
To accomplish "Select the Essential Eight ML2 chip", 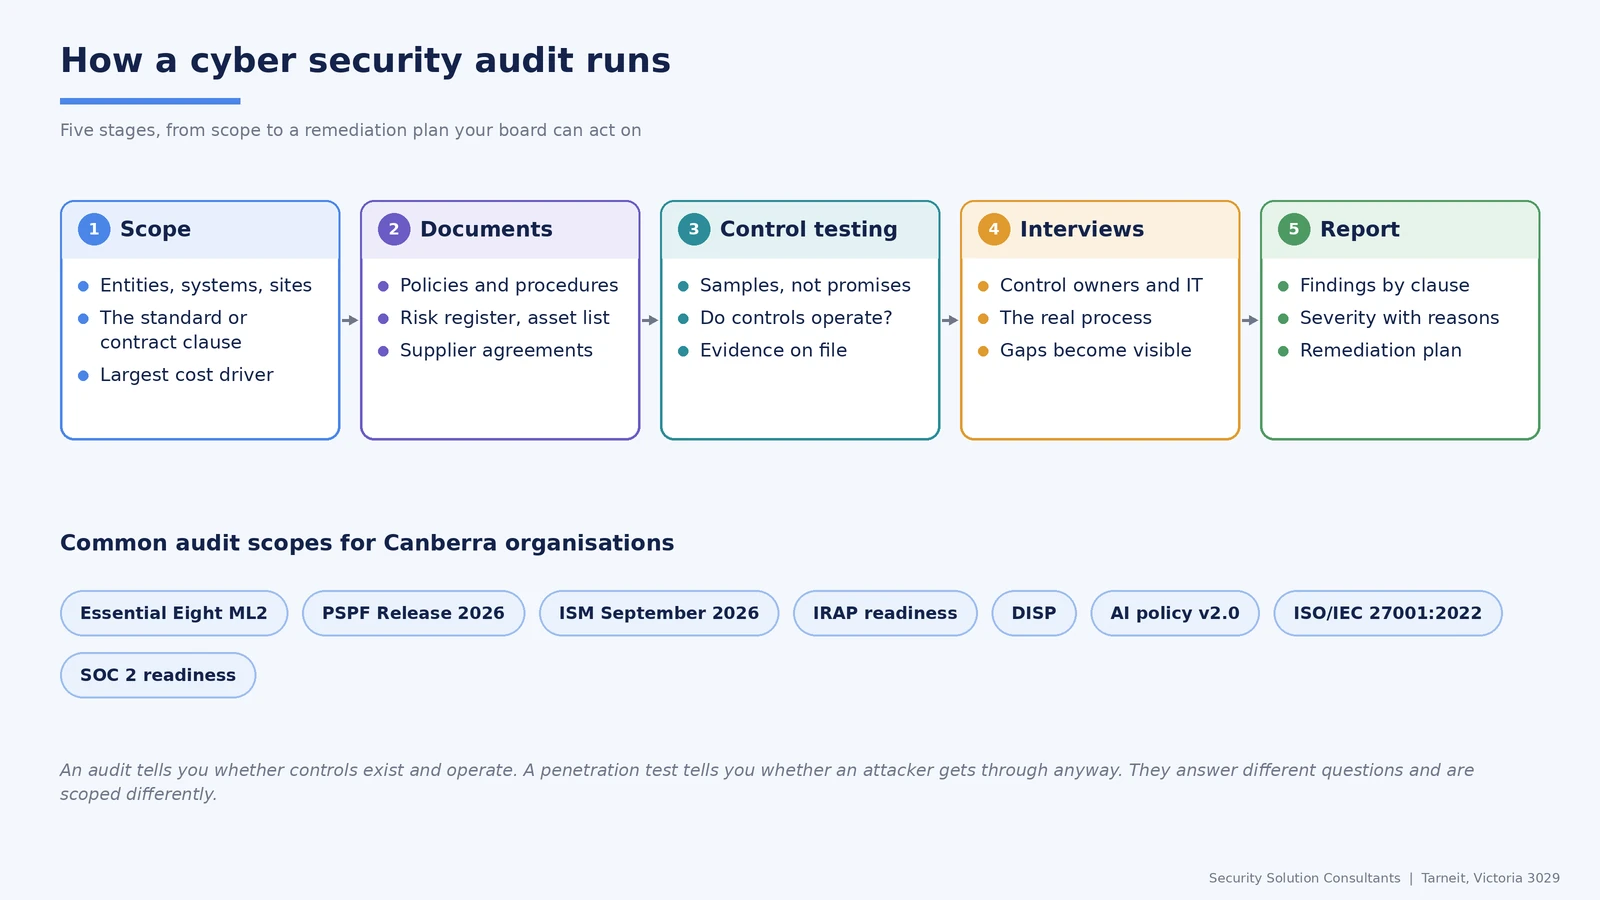I will pyautogui.click(x=174, y=613).
